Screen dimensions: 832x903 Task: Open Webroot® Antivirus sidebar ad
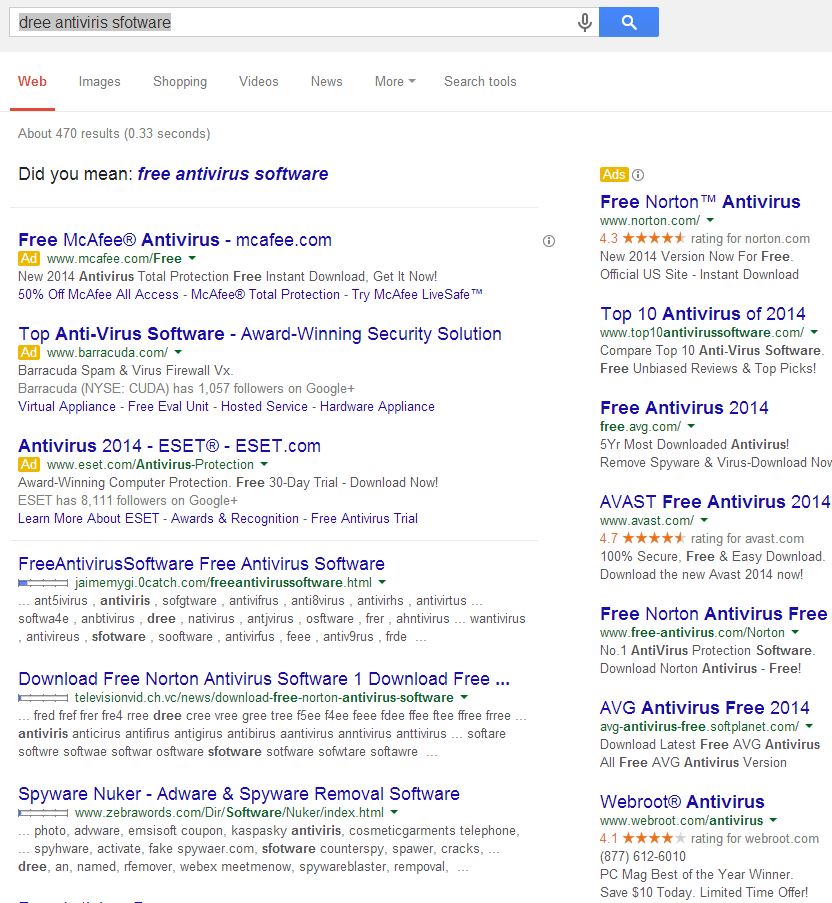coord(682,801)
